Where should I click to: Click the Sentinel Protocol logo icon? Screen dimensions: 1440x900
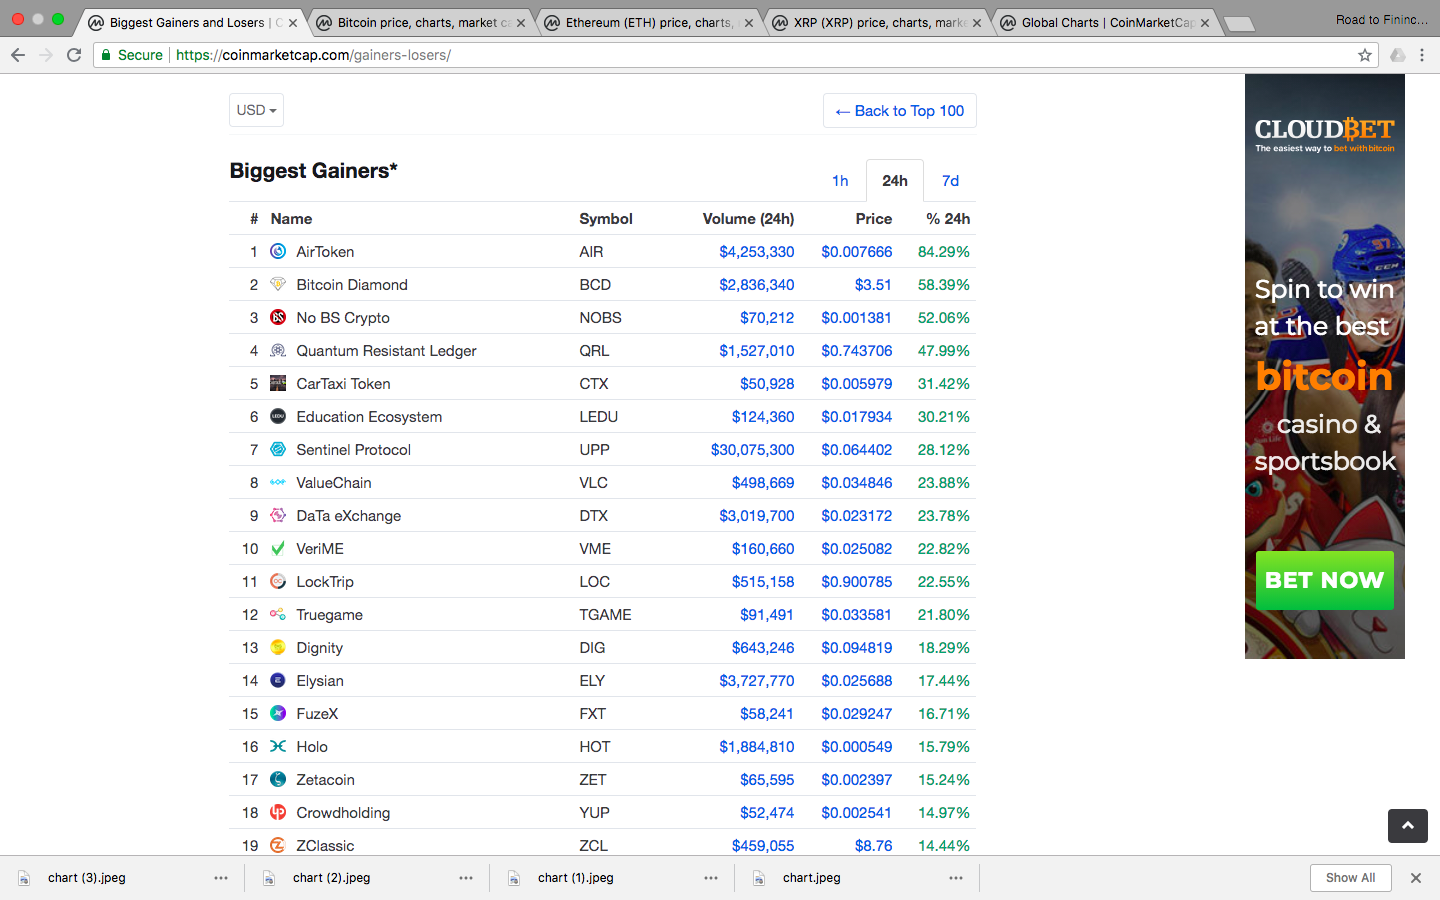[x=278, y=449]
